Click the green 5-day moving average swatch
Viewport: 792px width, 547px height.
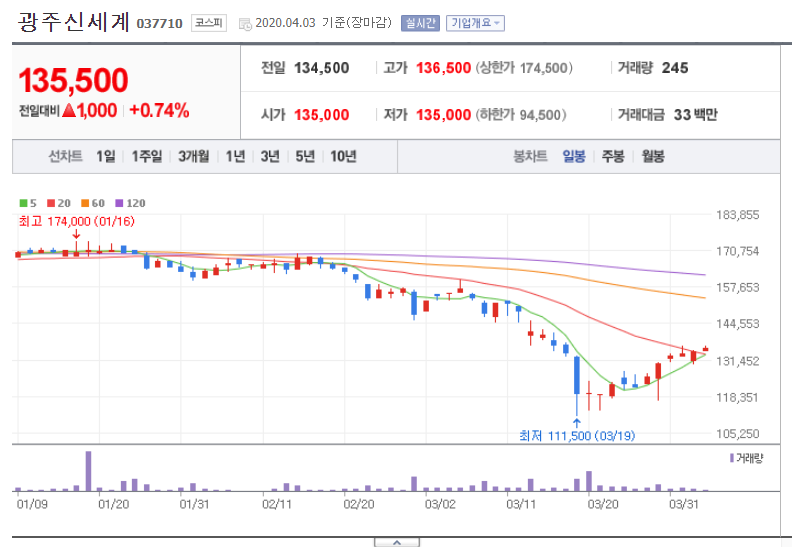(x=23, y=203)
